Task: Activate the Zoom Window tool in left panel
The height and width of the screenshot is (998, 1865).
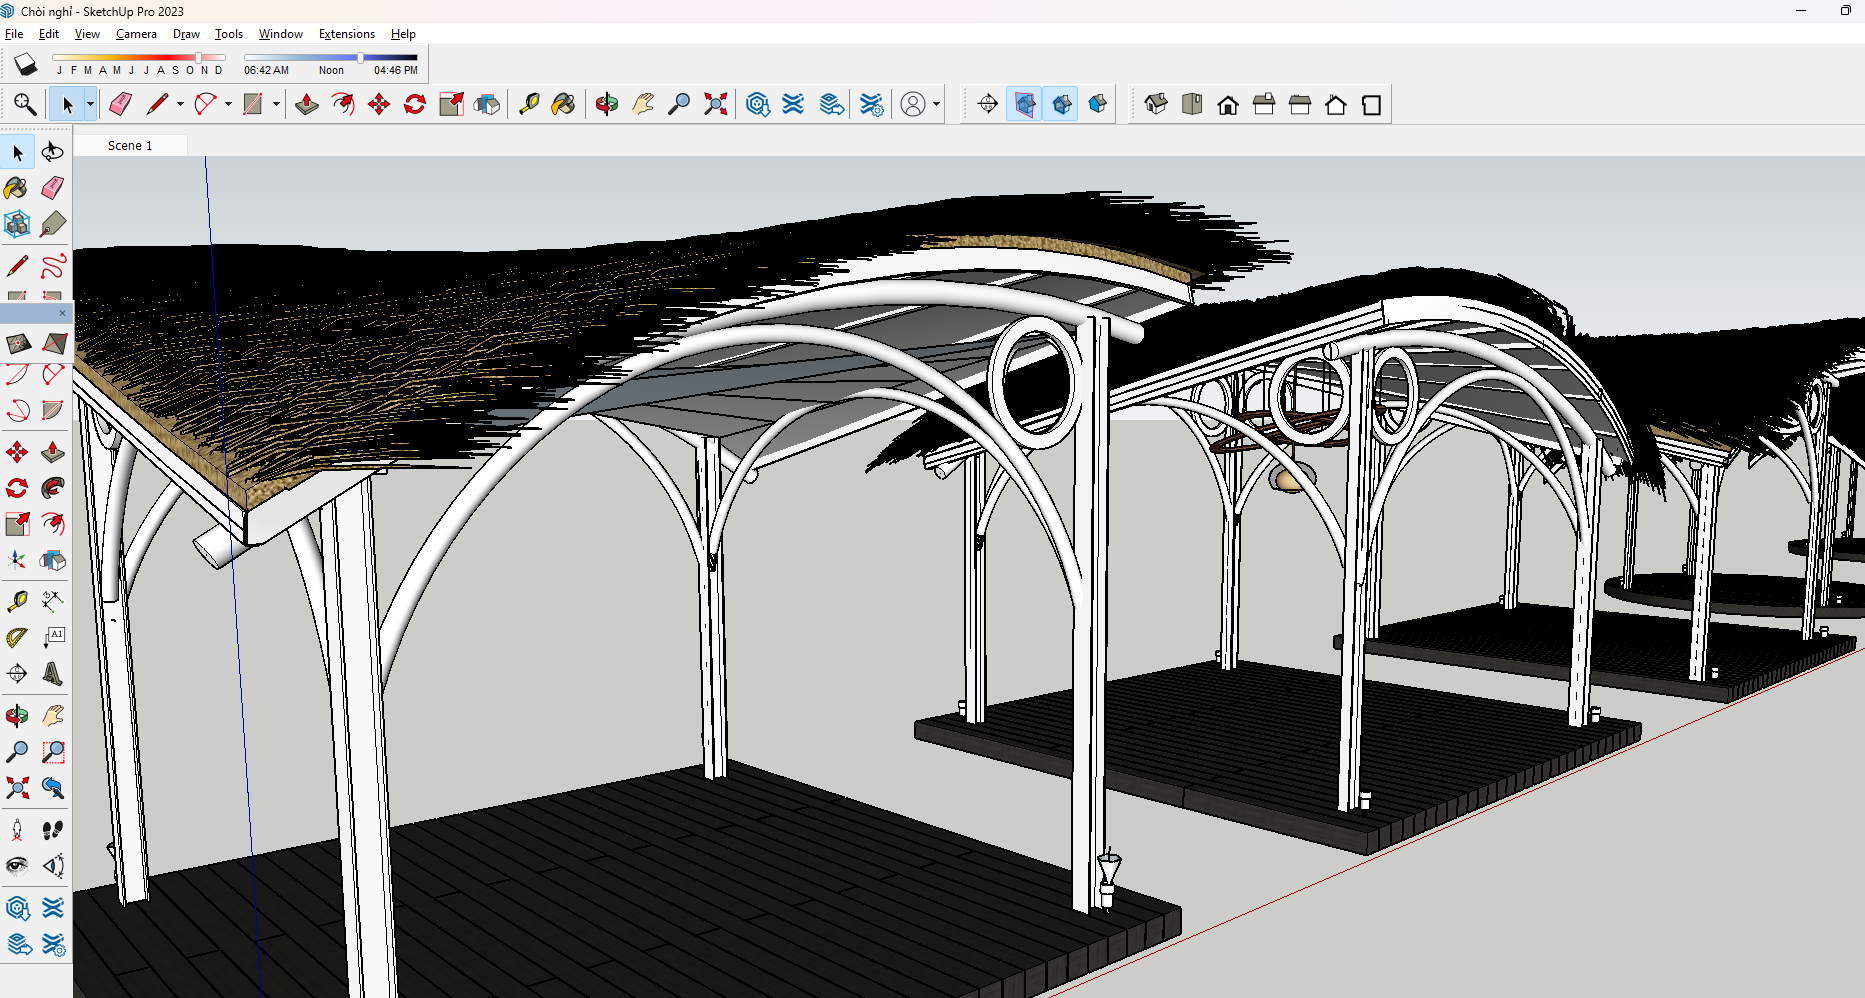Action: [53, 752]
